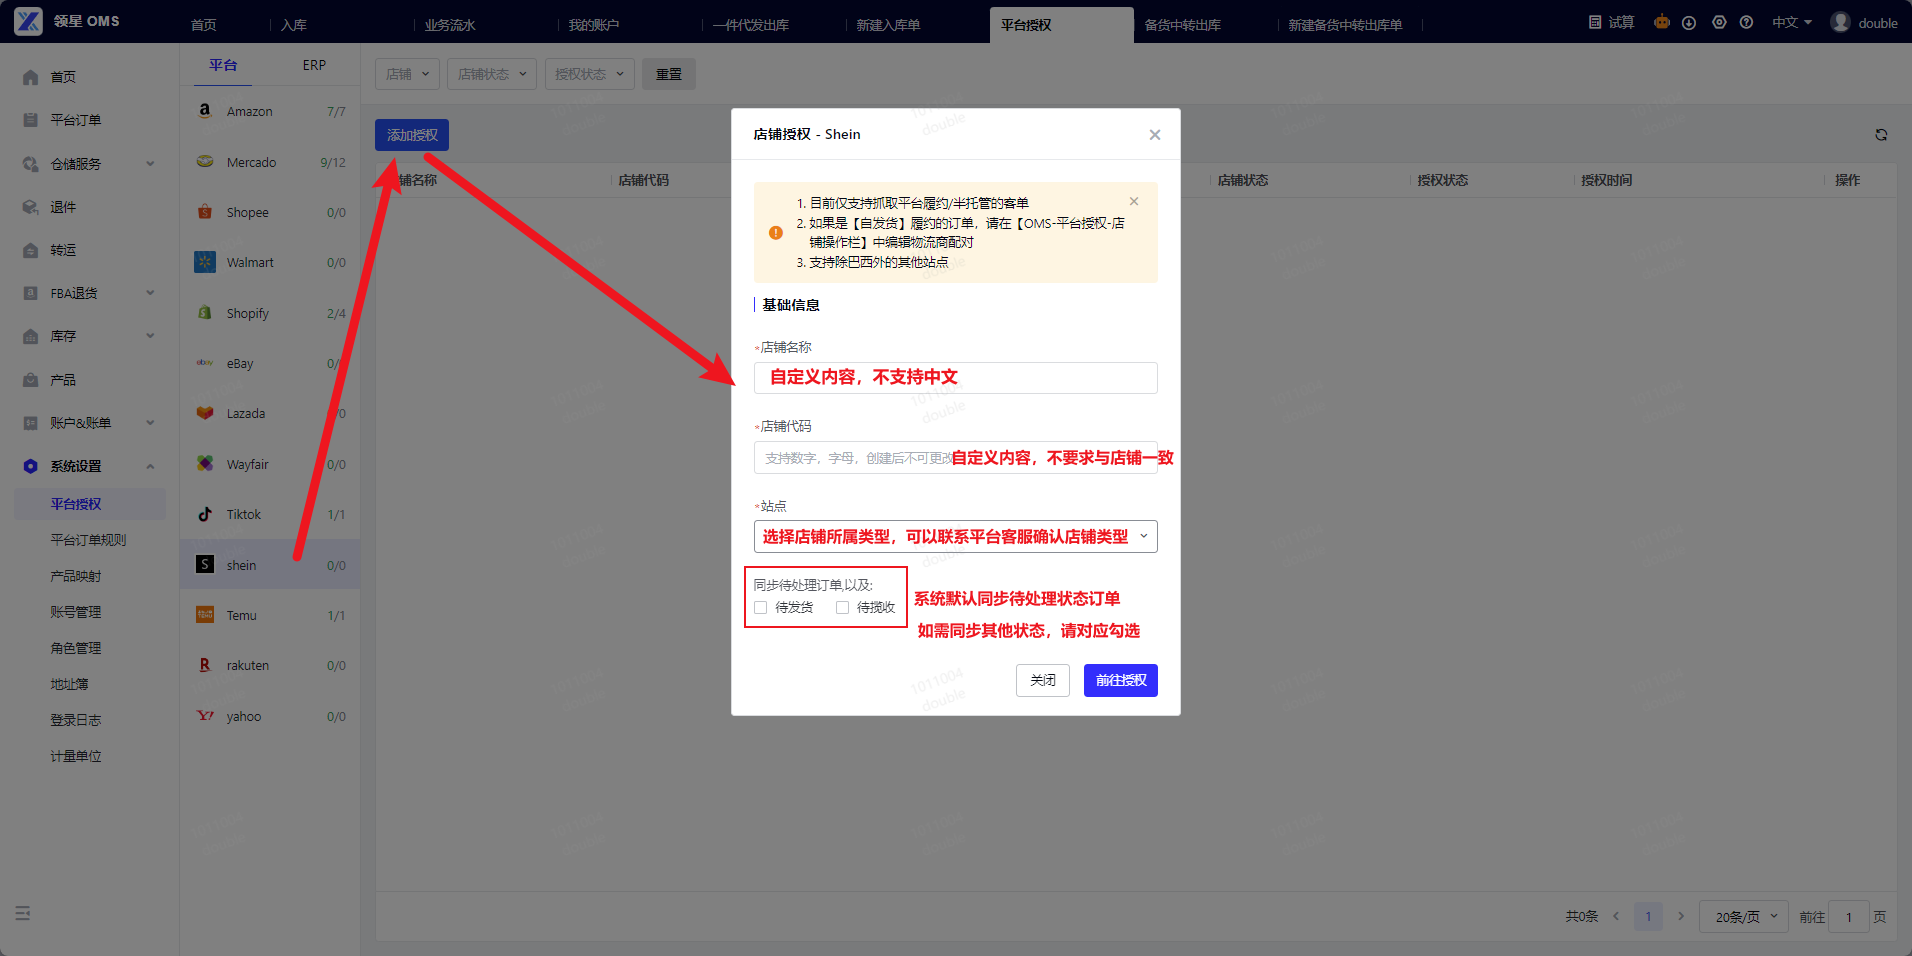This screenshot has width=1912, height=956.
Task: Select the Amazon platform entry
Action: click(270, 112)
